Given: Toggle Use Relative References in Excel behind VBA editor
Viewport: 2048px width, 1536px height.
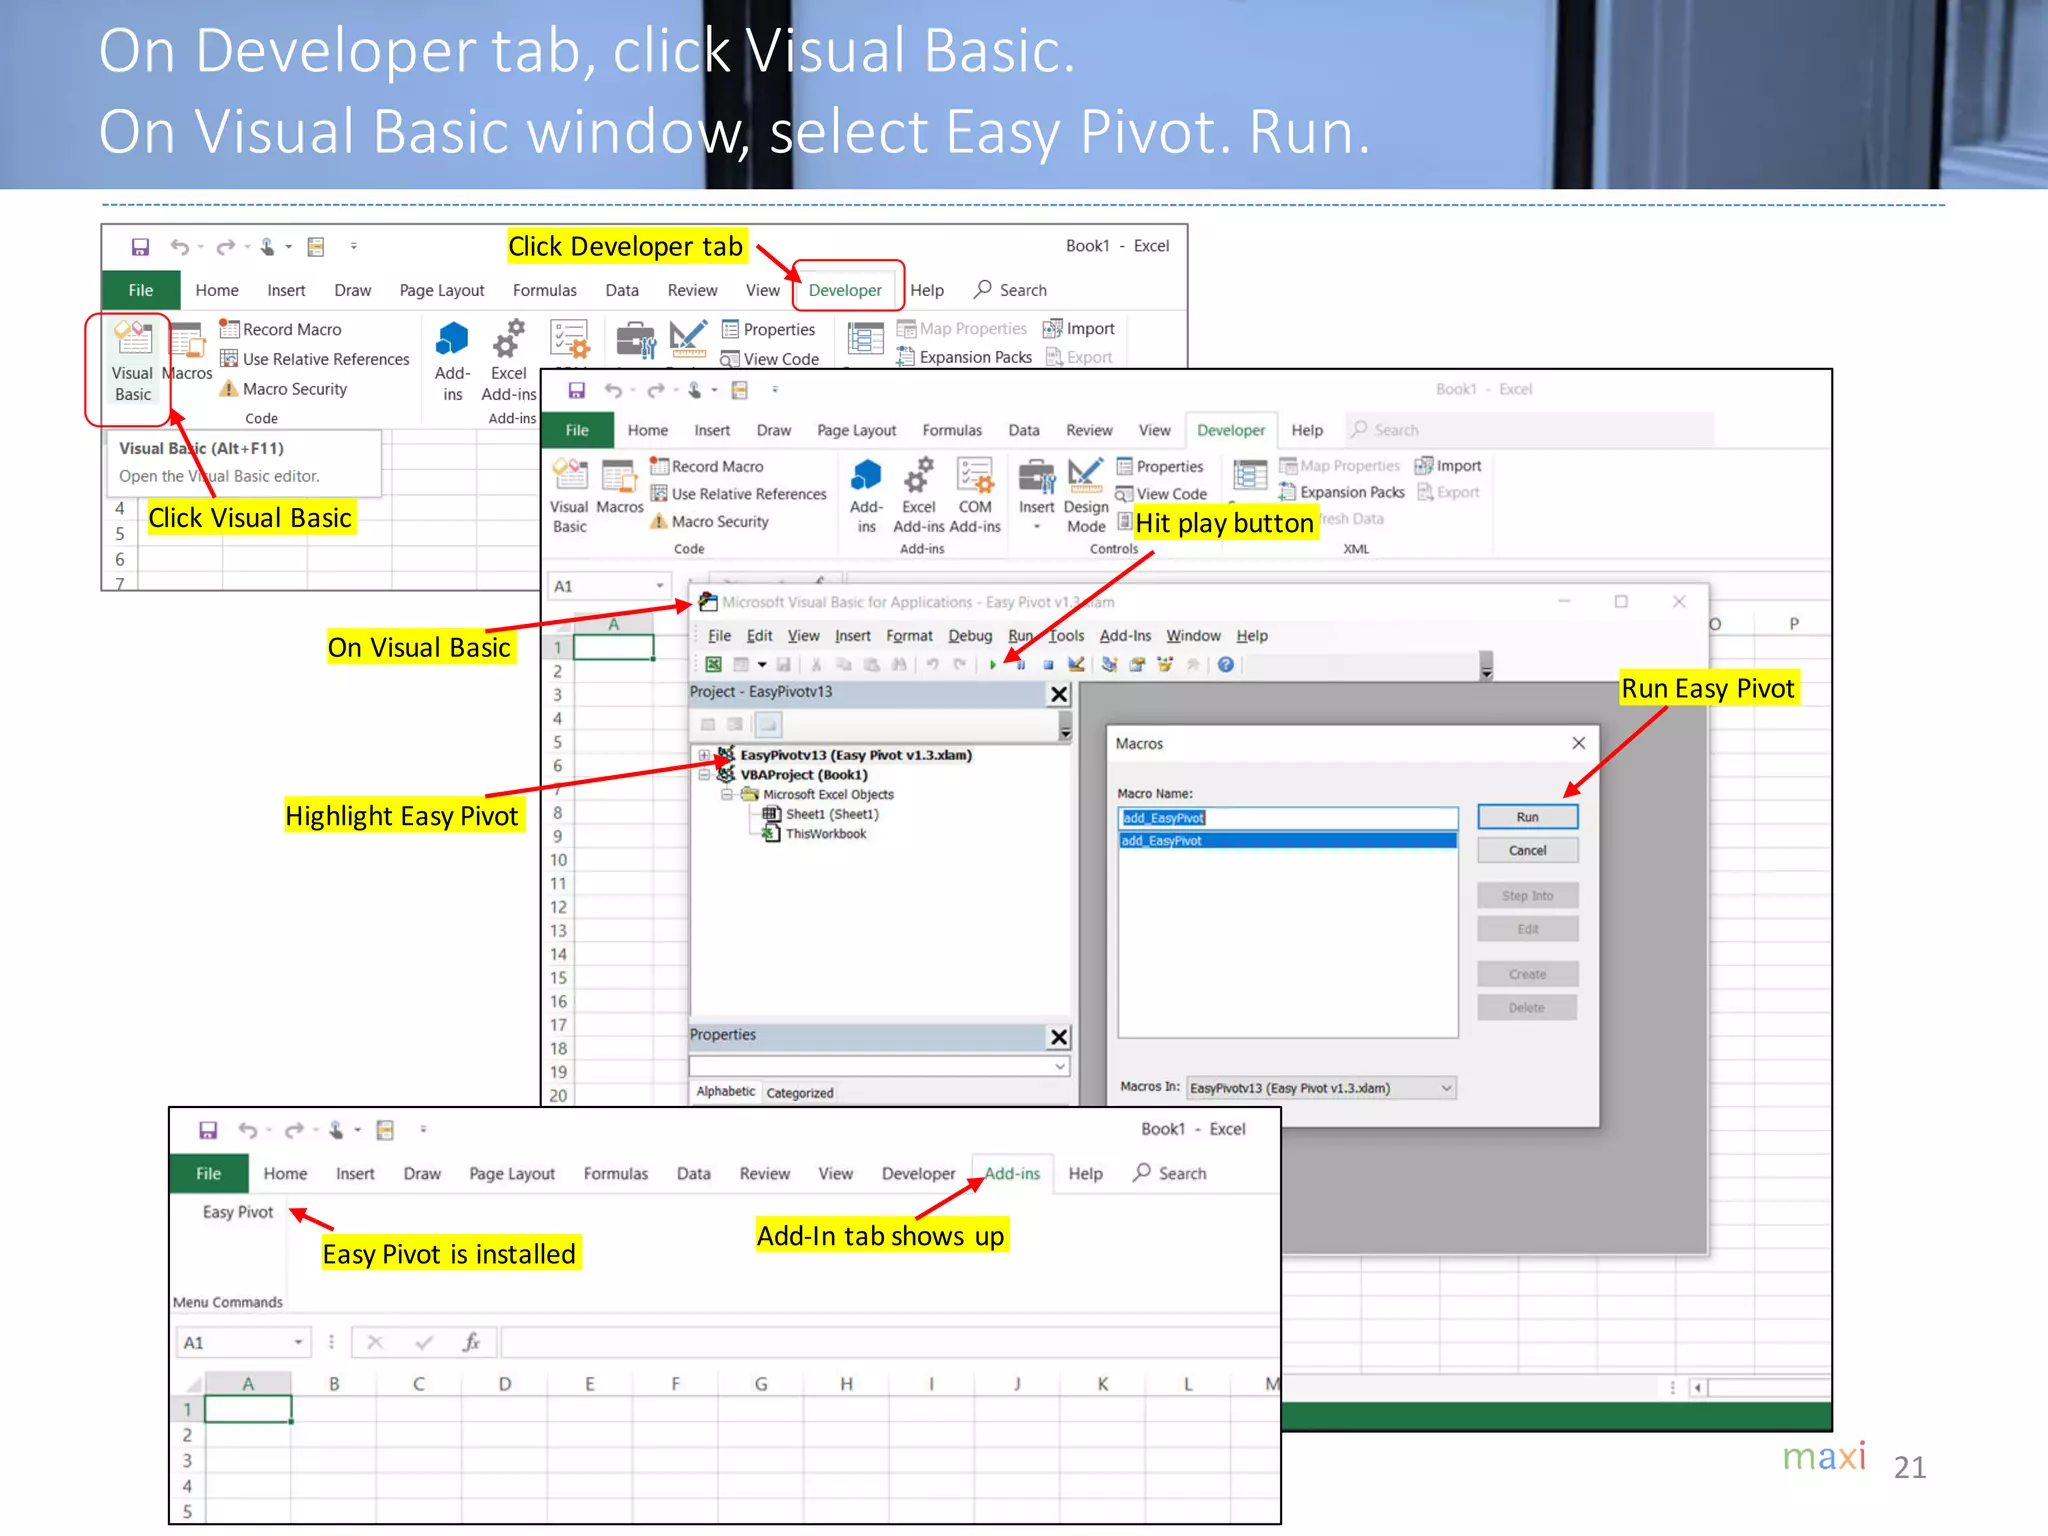Looking at the screenshot, I should pyautogui.click(x=739, y=494).
